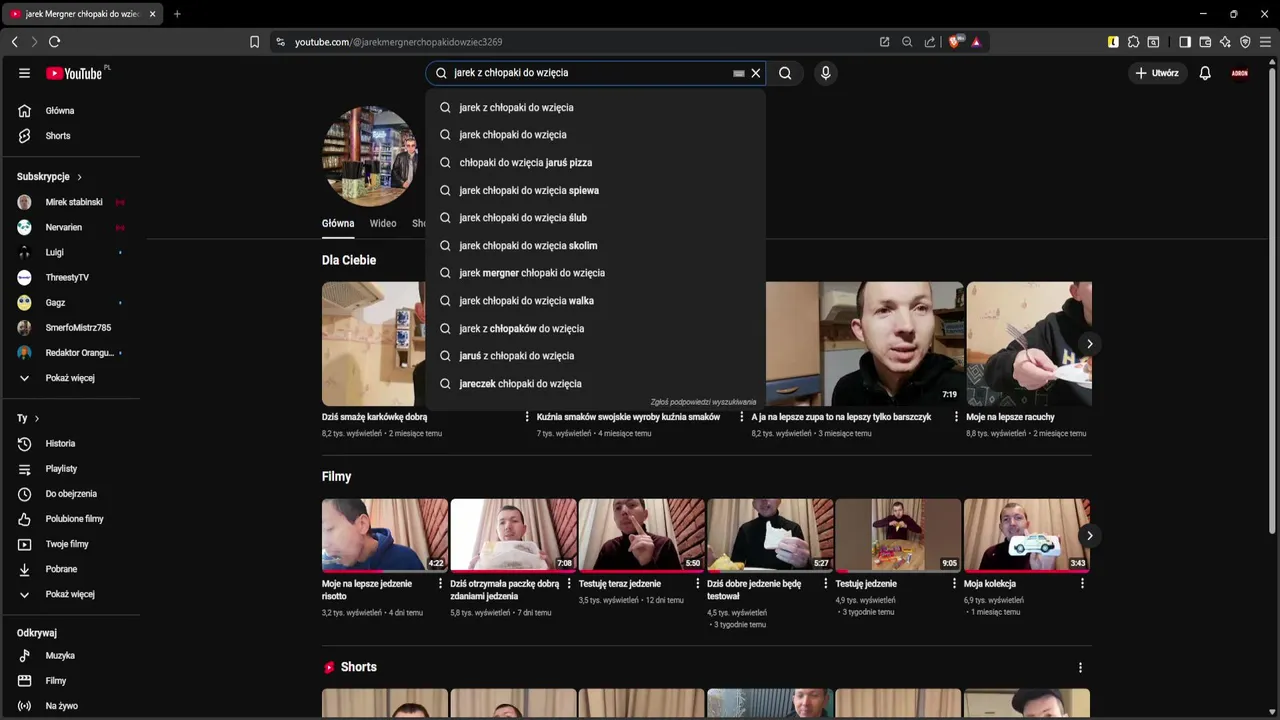Start voice search with microphone icon
This screenshot has width=1280, height=720.
[x=825, y=73]
